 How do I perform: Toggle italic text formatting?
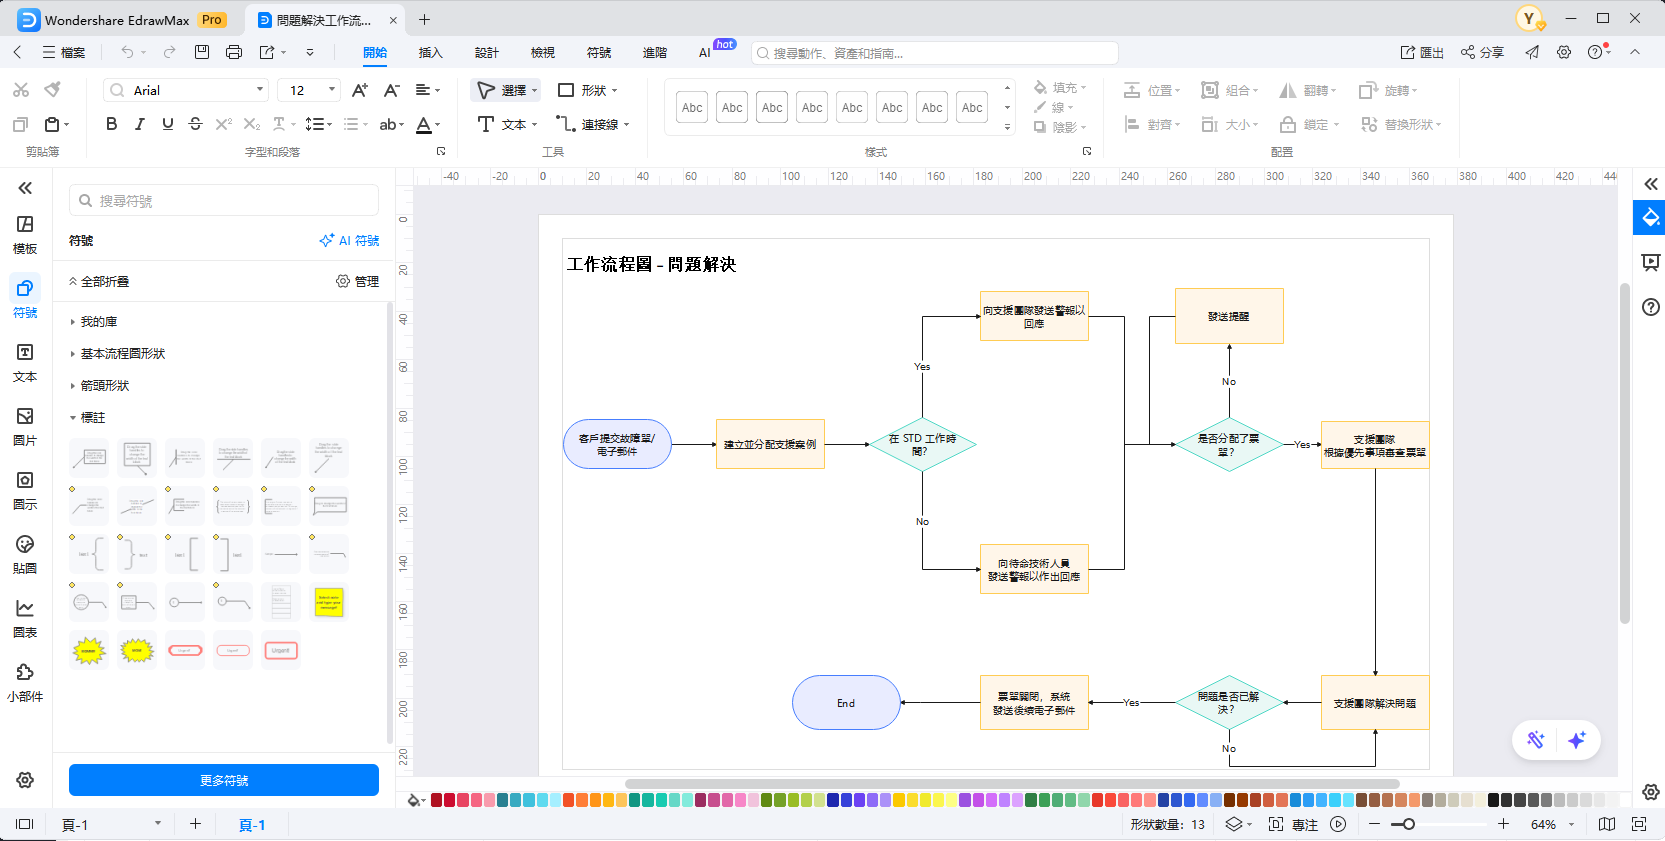tap(139, 124)
